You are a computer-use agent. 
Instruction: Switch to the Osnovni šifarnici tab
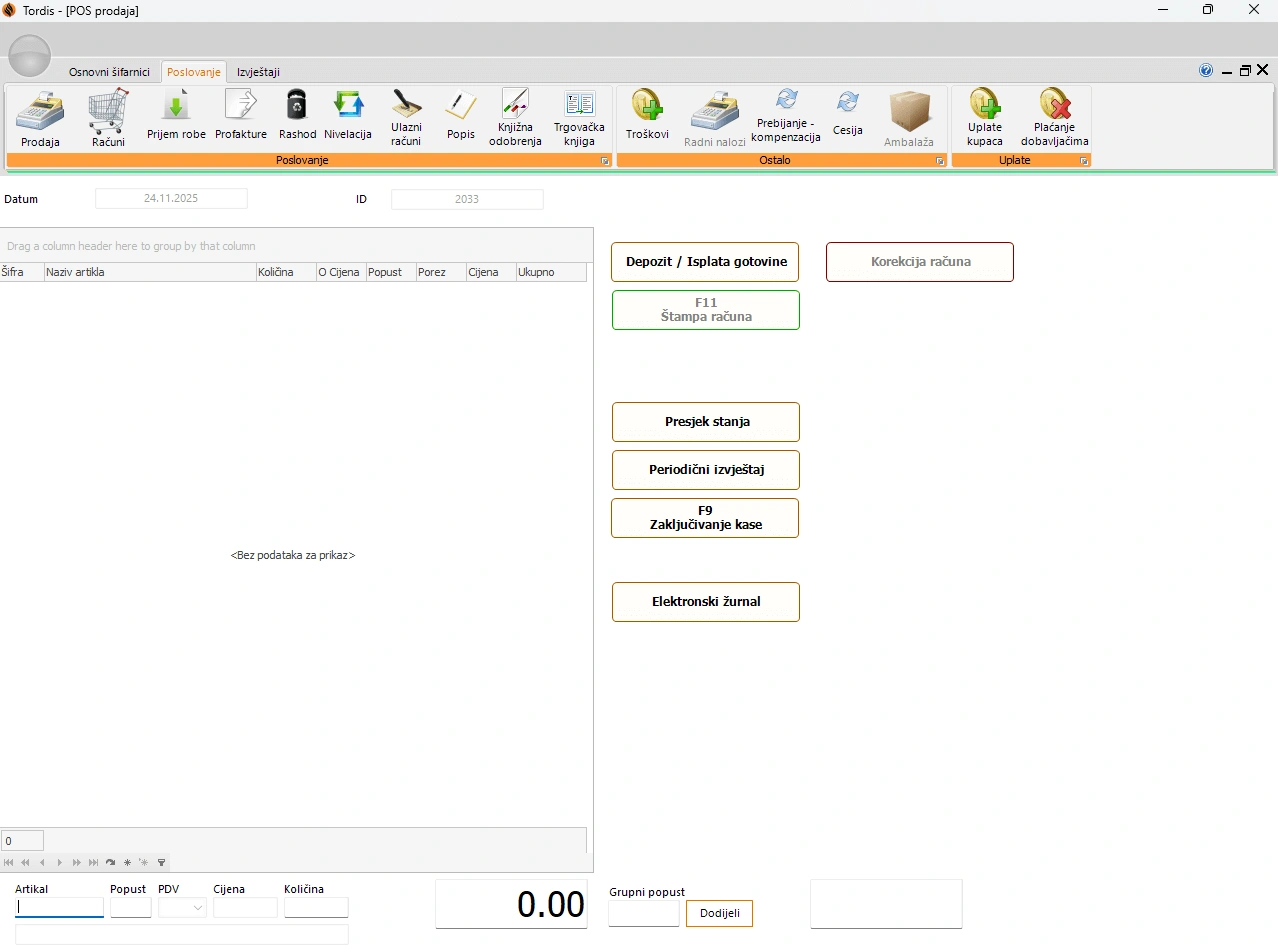(109, 72)
